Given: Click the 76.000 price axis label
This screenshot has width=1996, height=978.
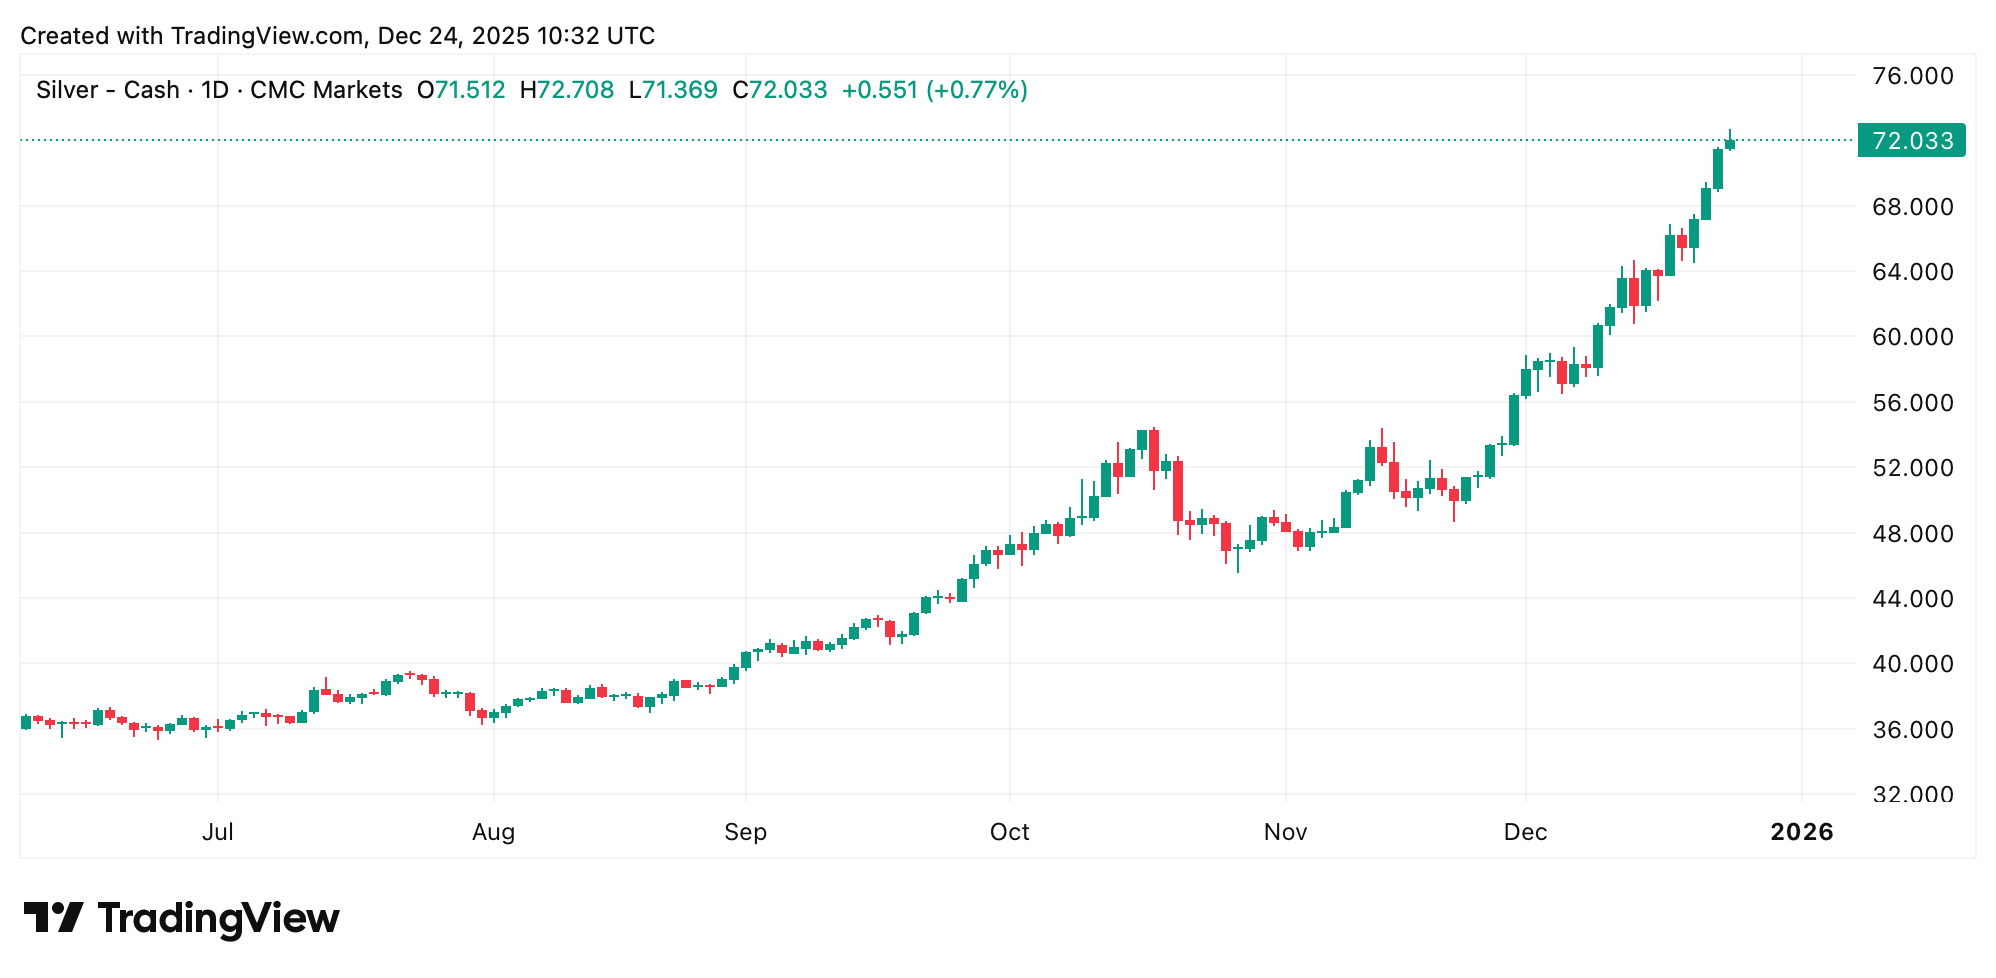Looking at the screenshot, I should pyautogui.click(x=1912, y=76).
